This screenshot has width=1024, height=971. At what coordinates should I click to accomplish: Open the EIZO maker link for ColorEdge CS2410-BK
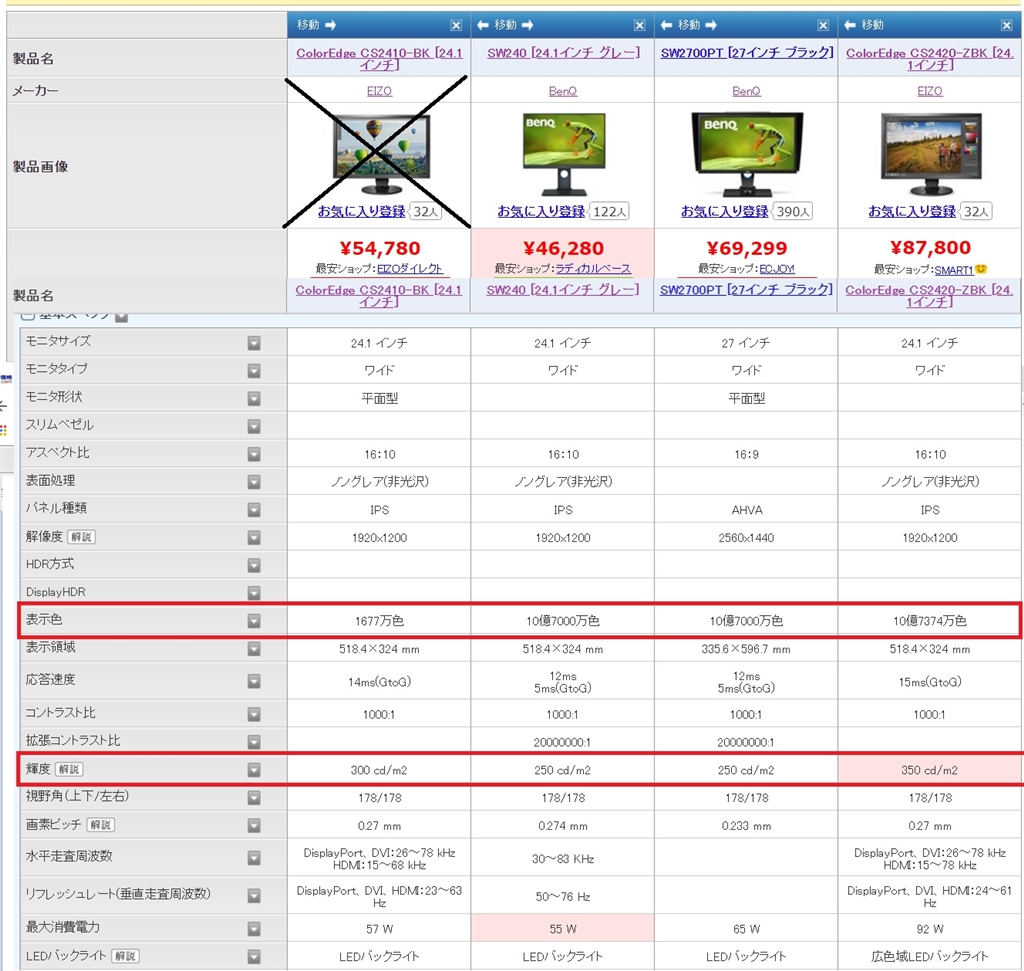[x=379, y=91]
